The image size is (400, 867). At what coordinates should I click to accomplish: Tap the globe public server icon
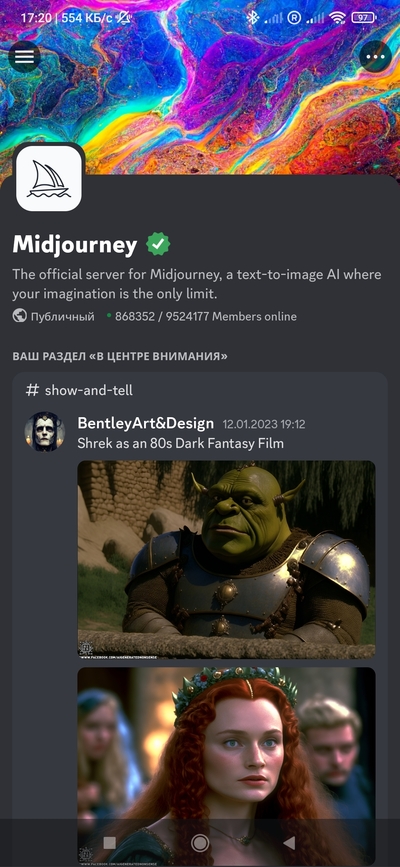pos(20,316)
